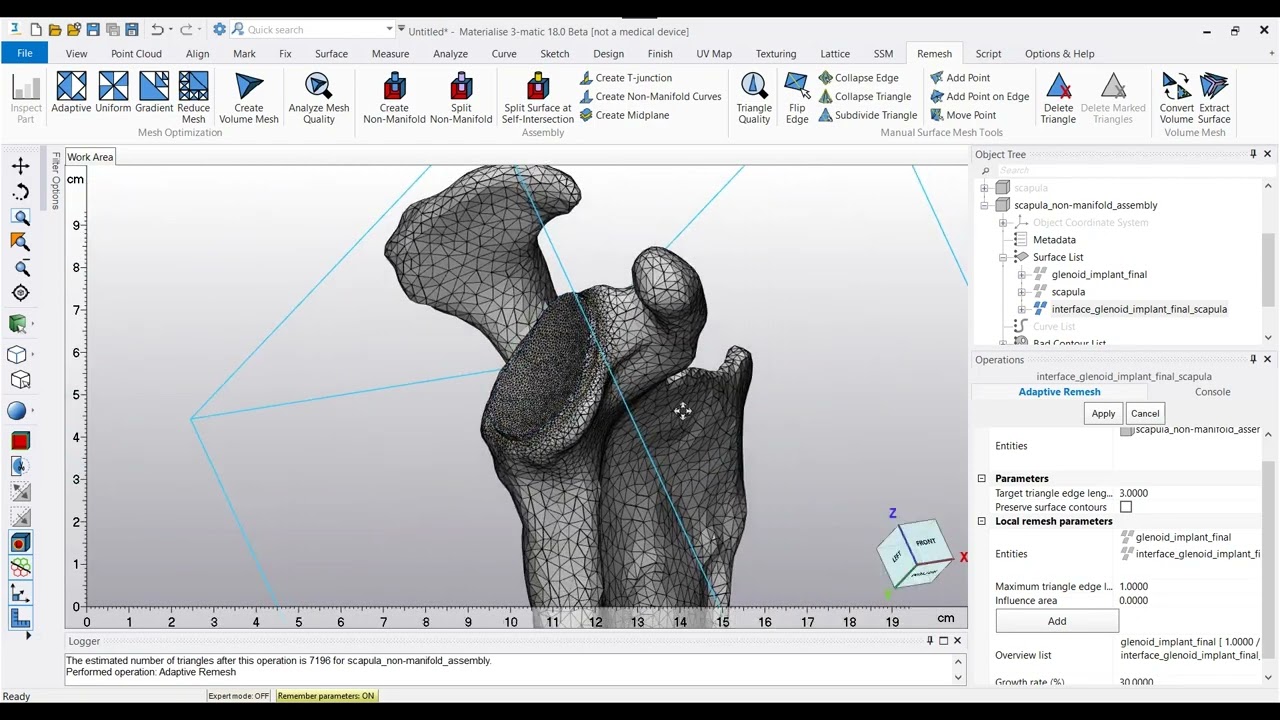Click the zoom window magnifier icon
The width and height of the screenshot is (1280, 720).
coord(20,217)
